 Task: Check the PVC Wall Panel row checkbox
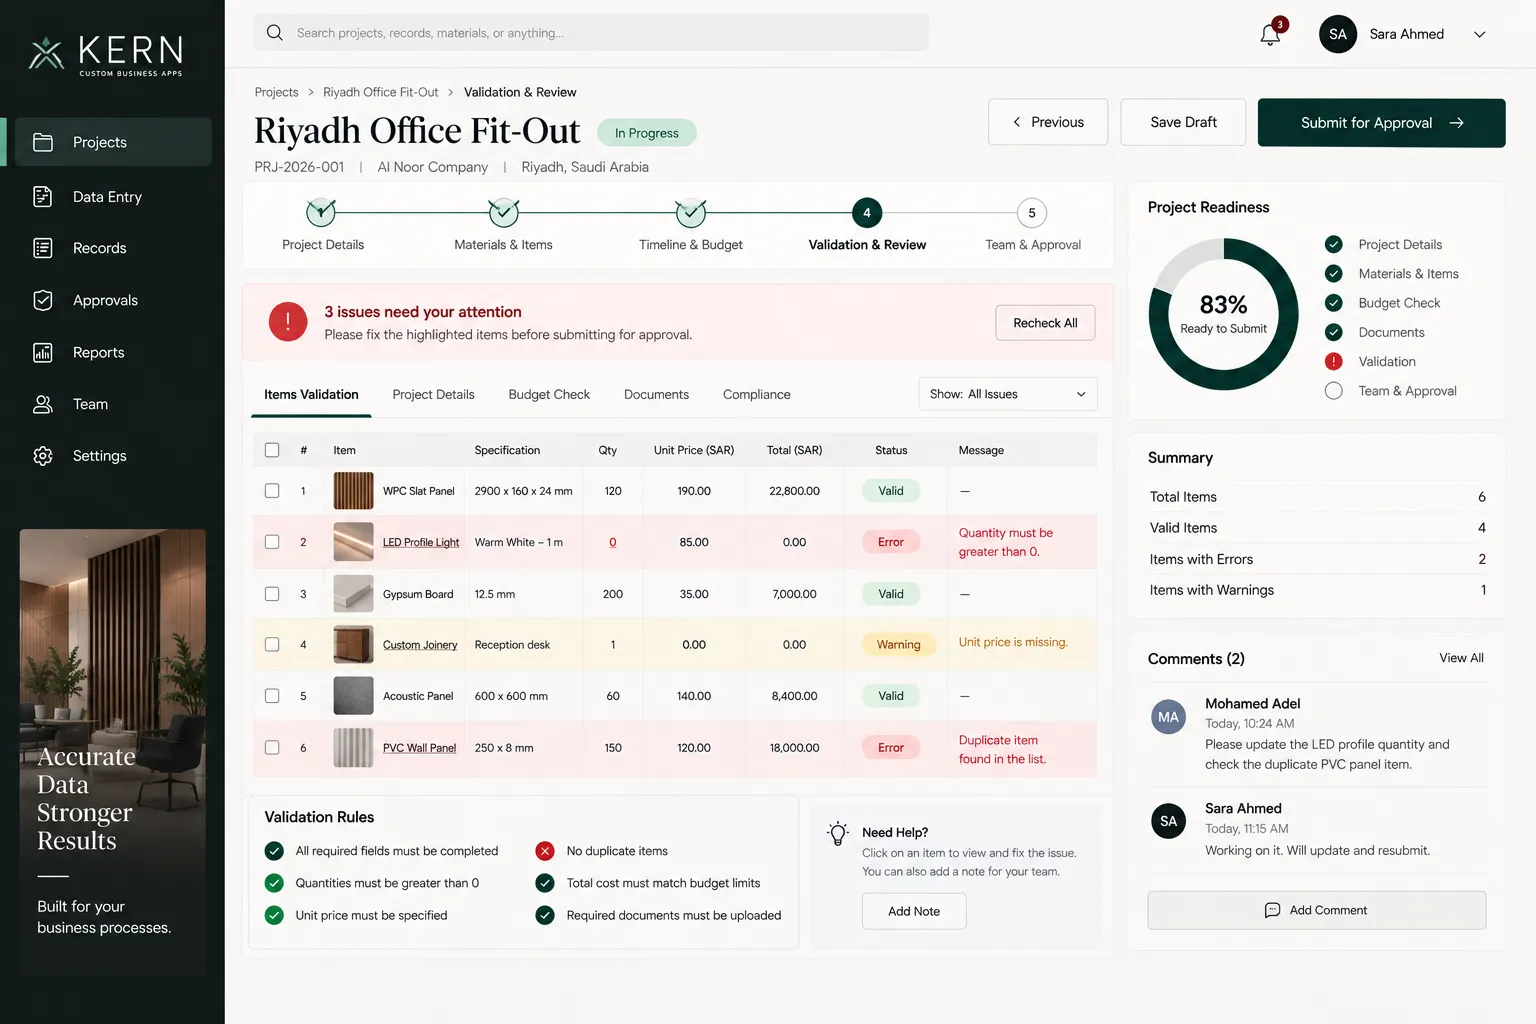point(272,748)
